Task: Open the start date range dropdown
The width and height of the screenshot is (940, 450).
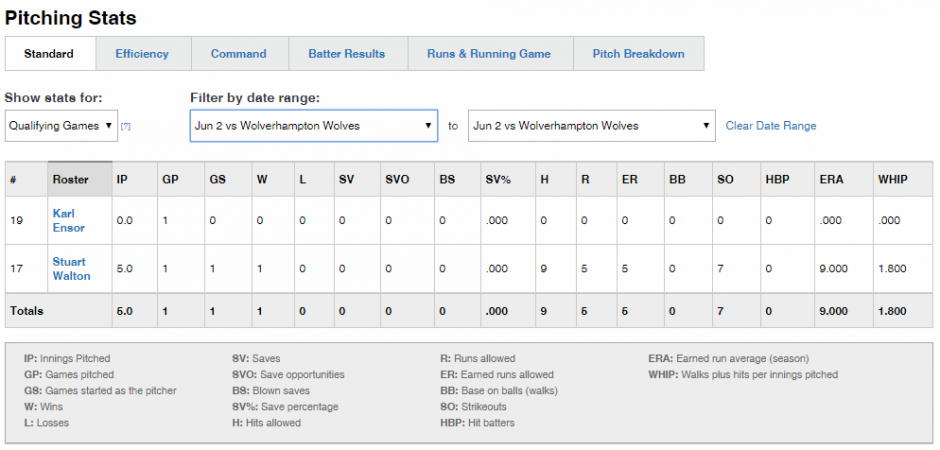Action: coord(314,126)
